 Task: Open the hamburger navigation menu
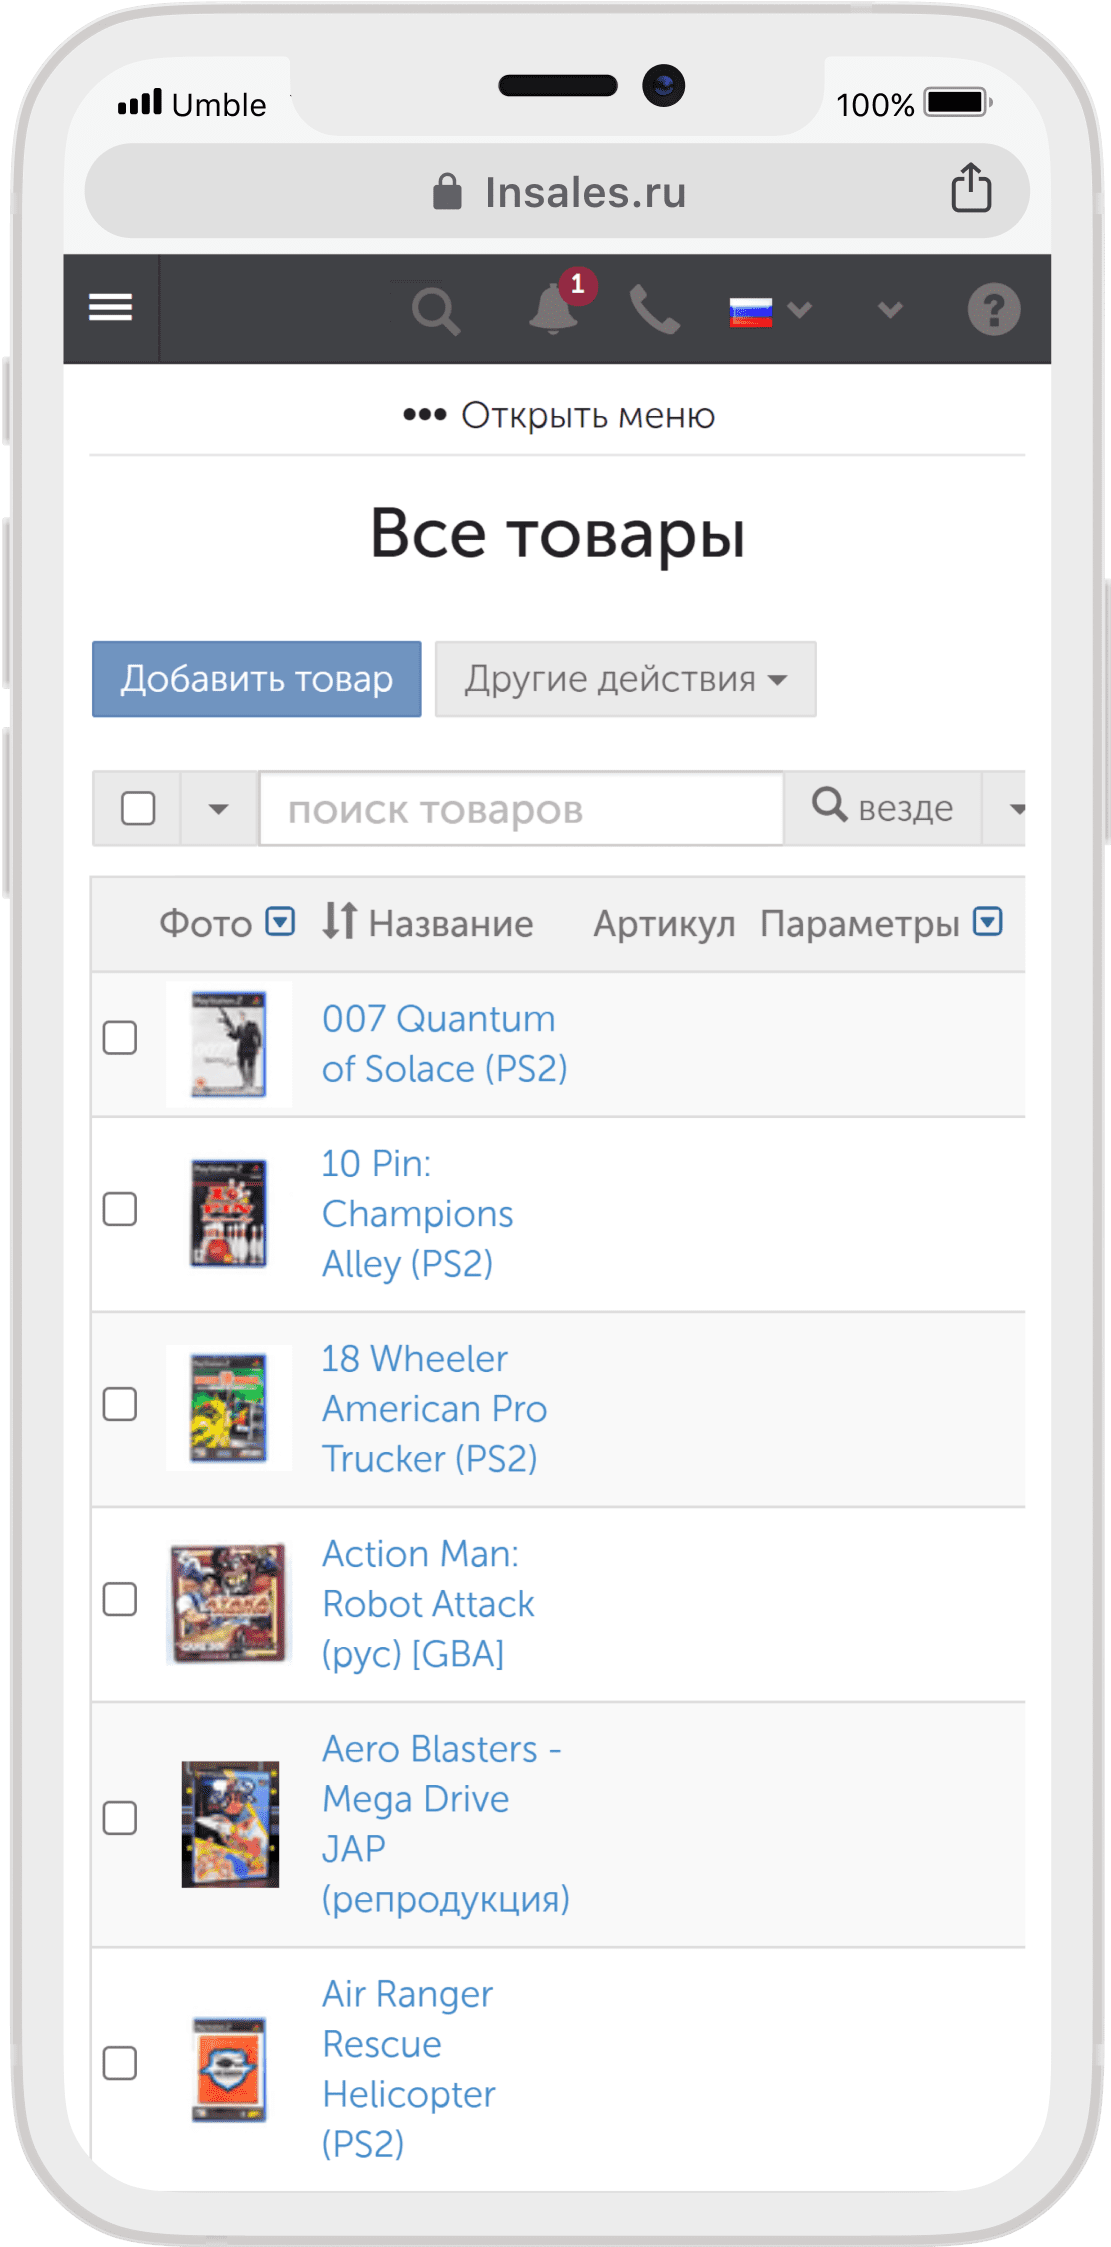coord(110,308)
